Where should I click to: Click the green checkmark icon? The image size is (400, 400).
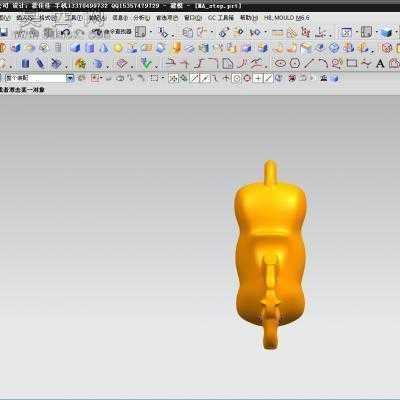tap(145, 63)
